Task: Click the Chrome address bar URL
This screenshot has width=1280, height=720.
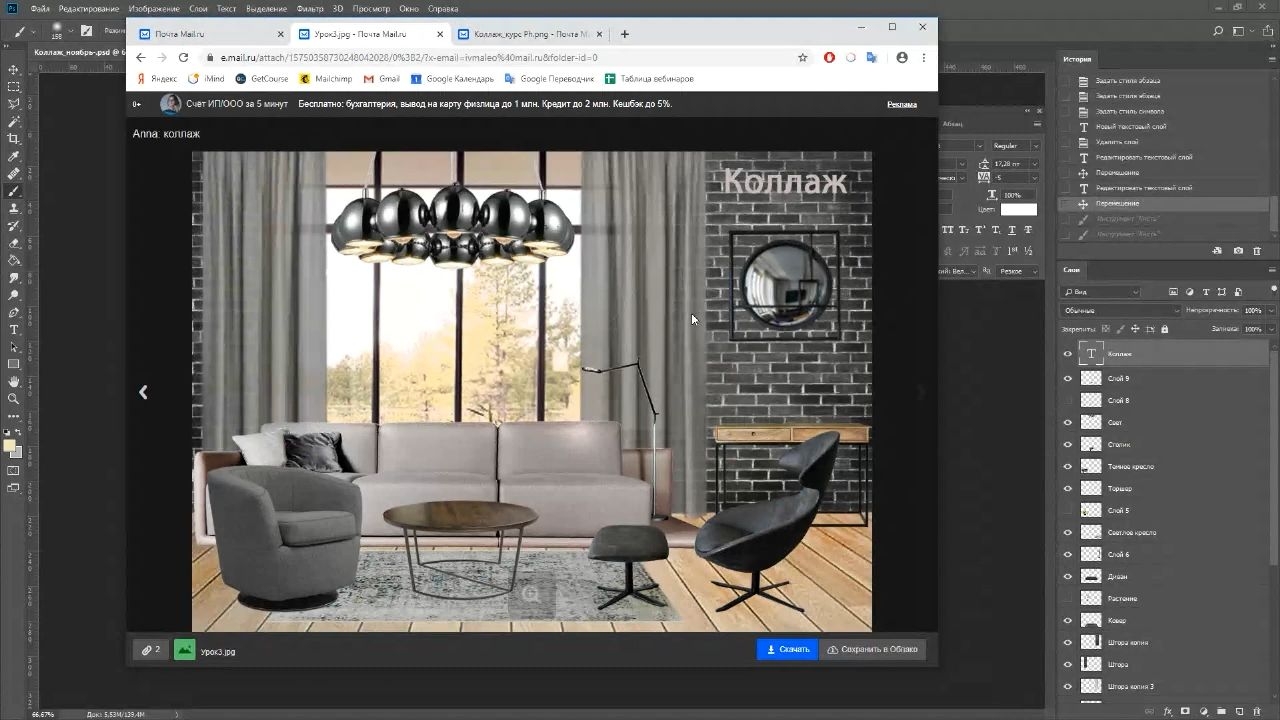Action: click(x=409, y=58)
